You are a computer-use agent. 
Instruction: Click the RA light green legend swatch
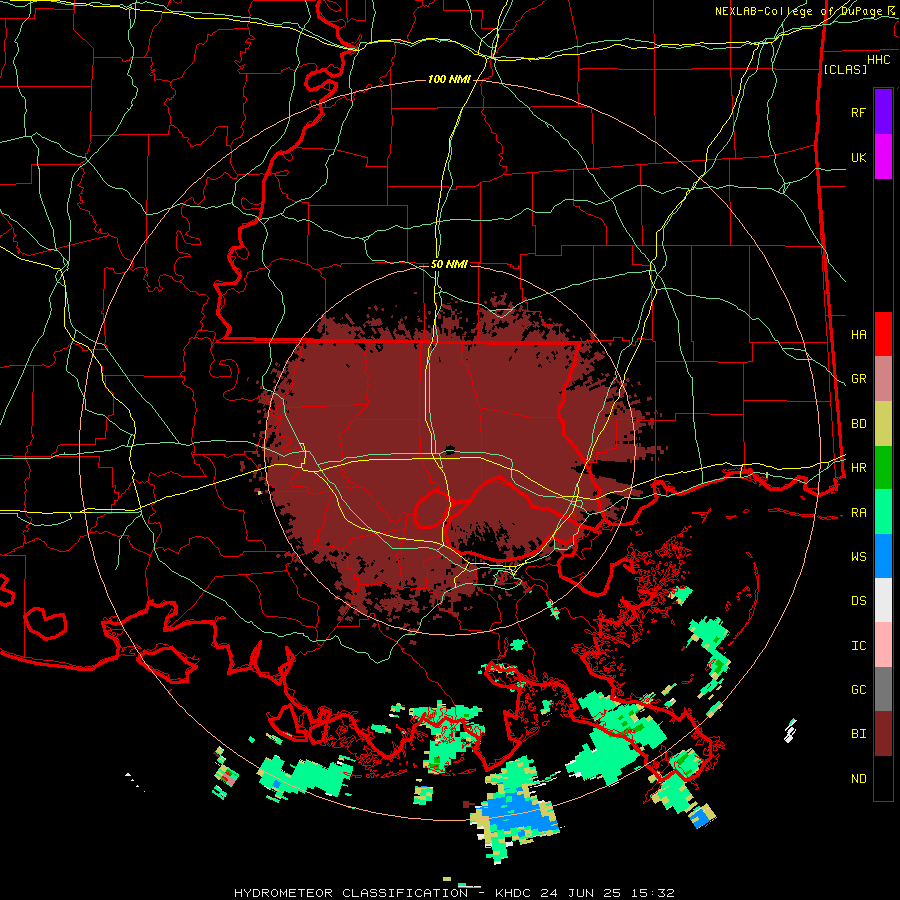tap(883, 512)
